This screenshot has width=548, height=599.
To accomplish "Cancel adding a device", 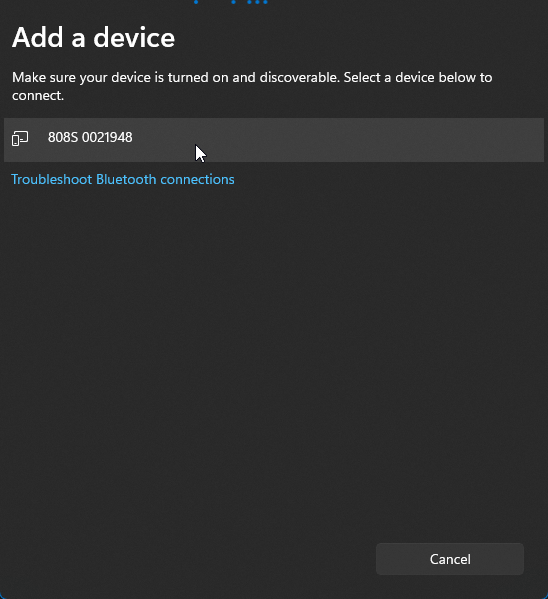I will click(x=450, y=559).
